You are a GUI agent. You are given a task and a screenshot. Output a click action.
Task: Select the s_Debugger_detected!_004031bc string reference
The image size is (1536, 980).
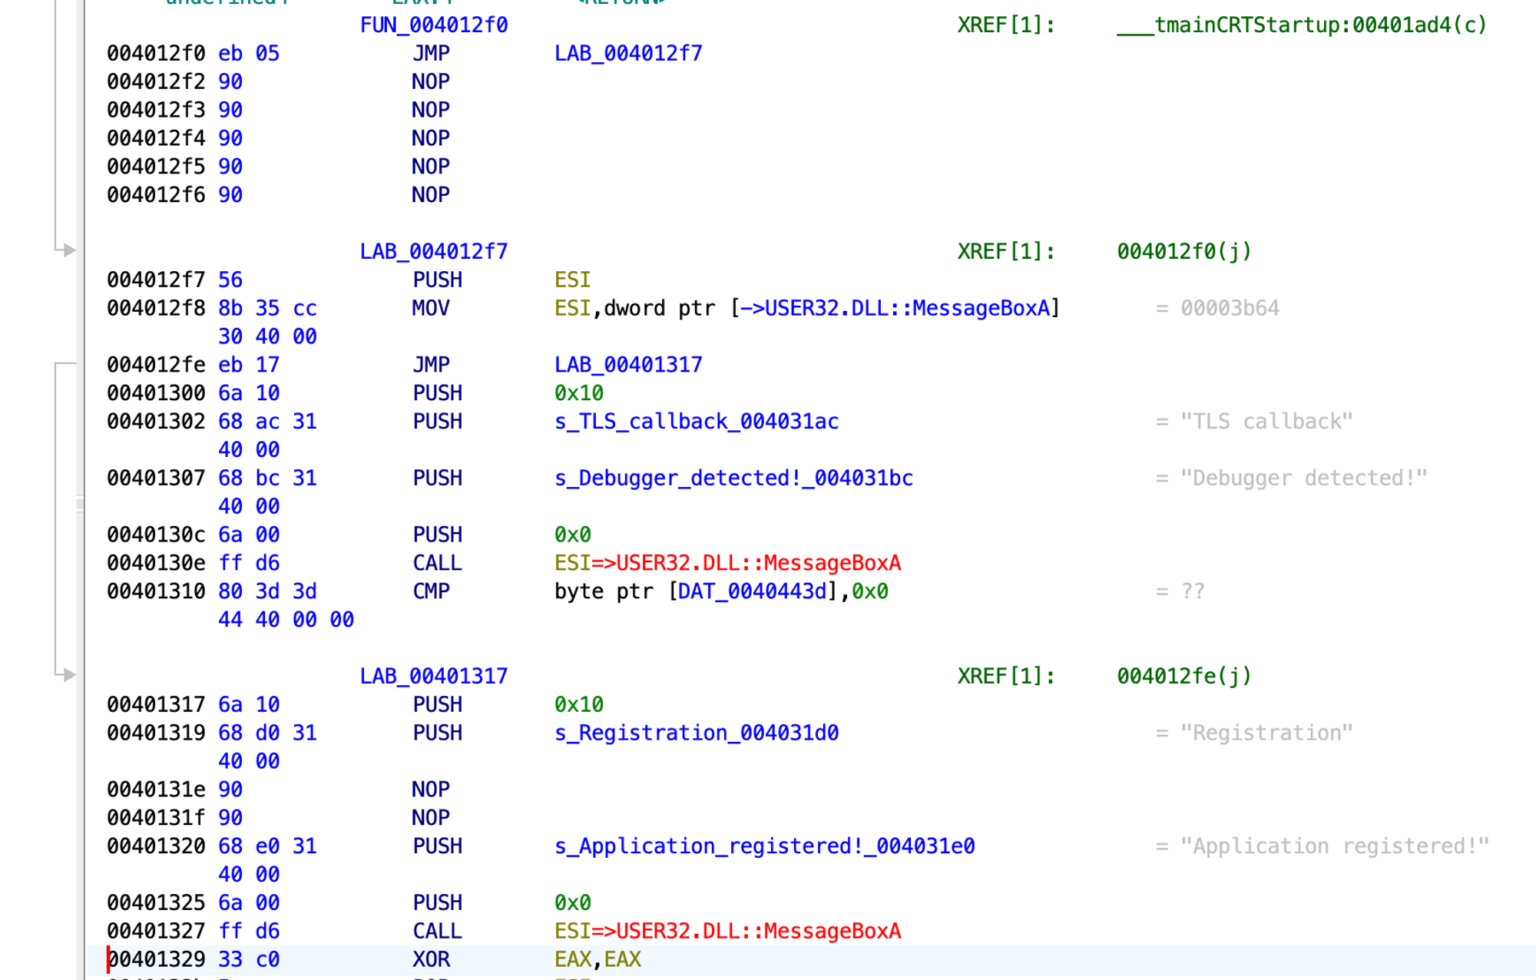click(x=734, y=478)
